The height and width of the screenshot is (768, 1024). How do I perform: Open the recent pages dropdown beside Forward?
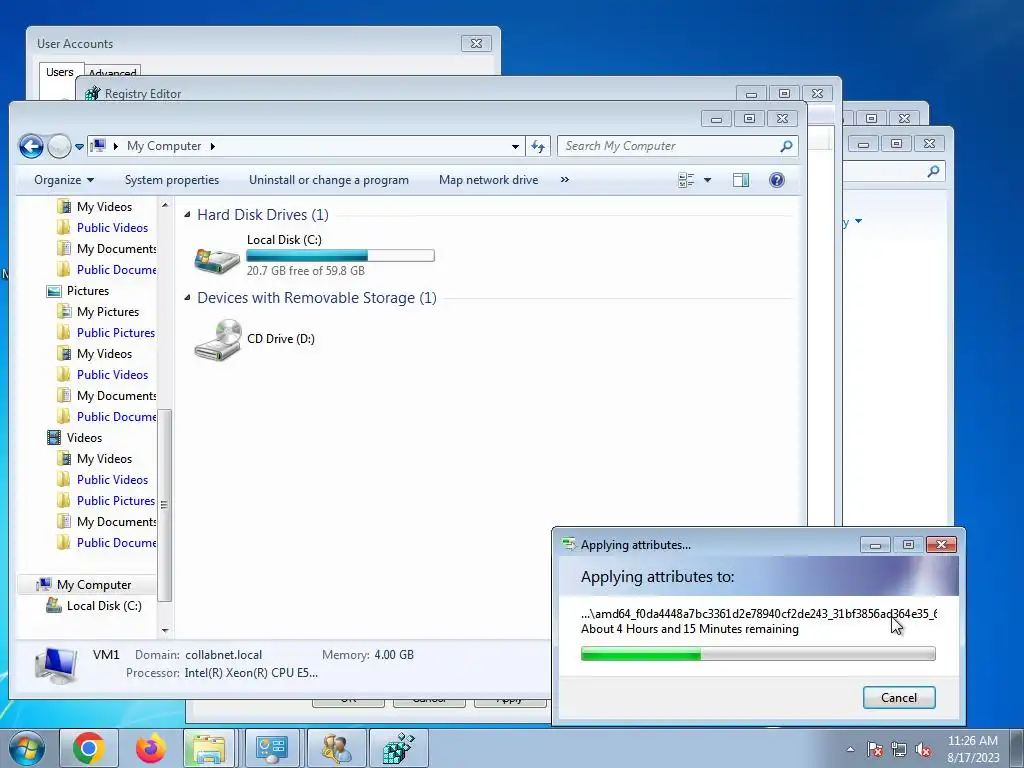click(79, 147)
